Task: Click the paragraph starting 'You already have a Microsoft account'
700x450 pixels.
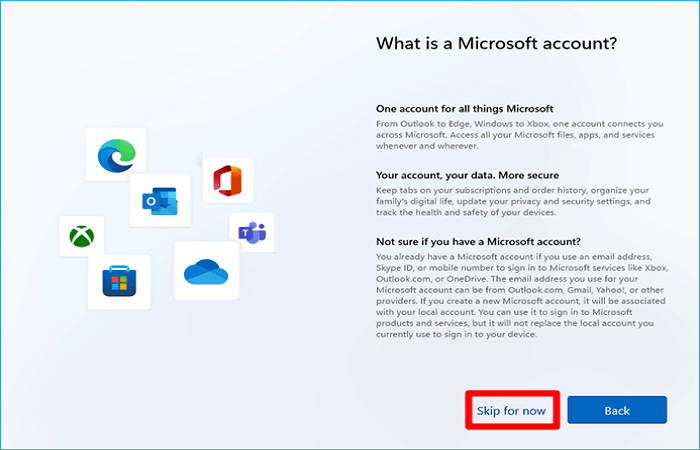Action: point(522,296)
